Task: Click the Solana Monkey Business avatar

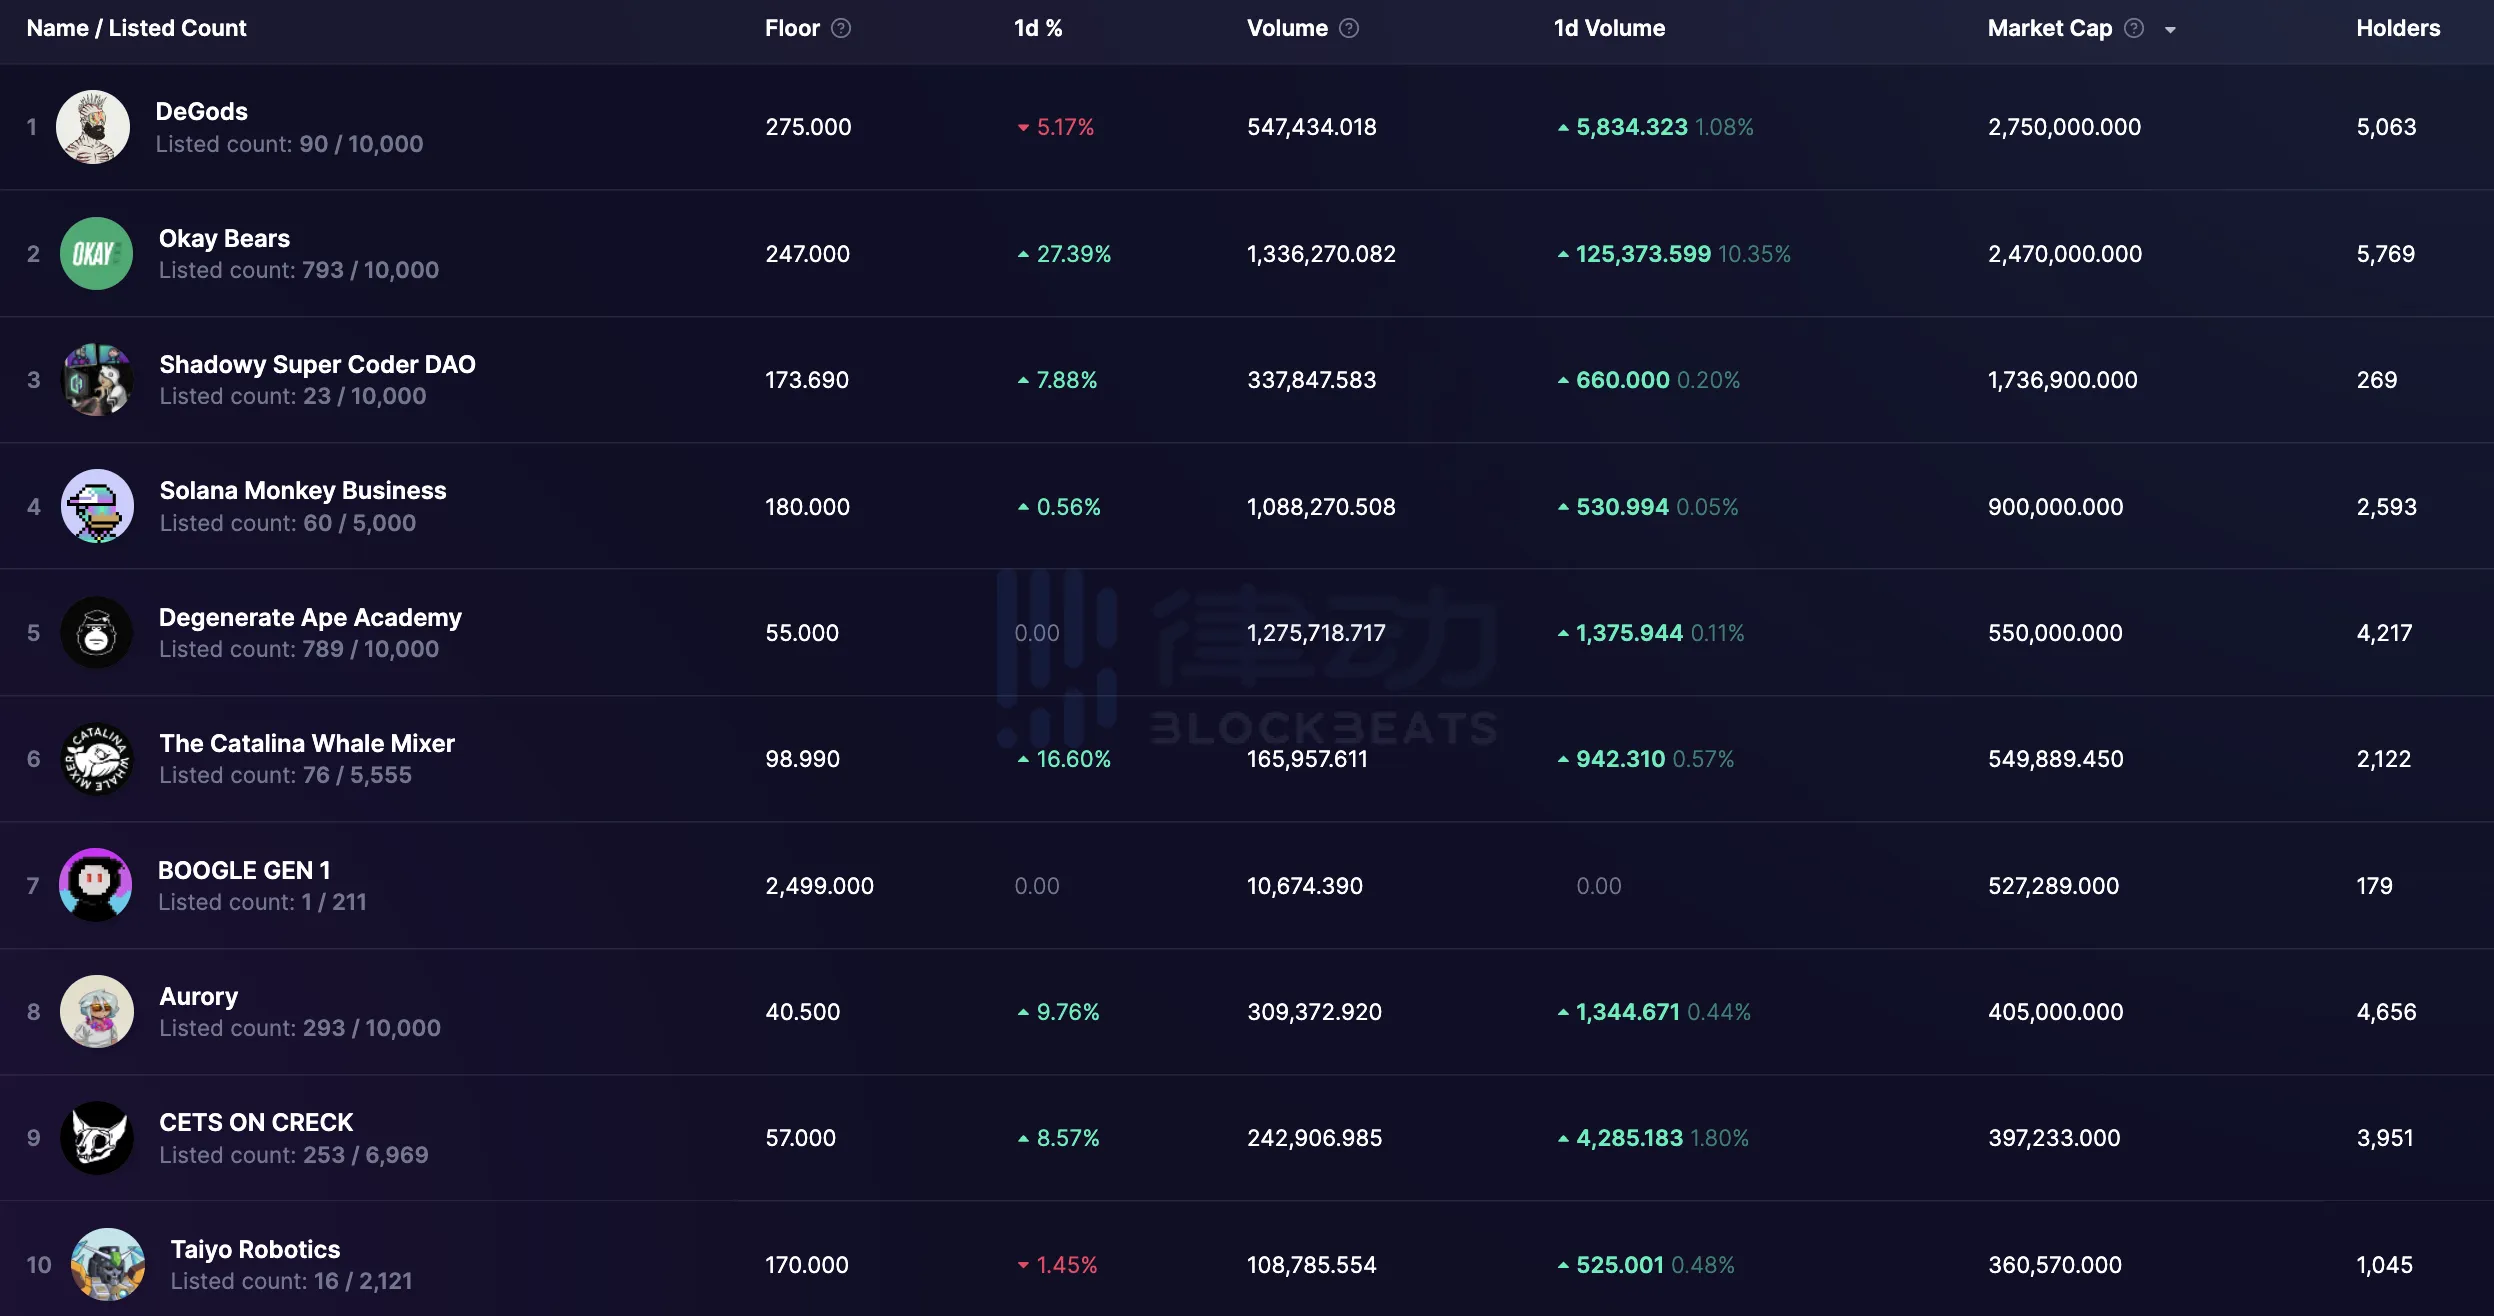Action: (97, 506)
